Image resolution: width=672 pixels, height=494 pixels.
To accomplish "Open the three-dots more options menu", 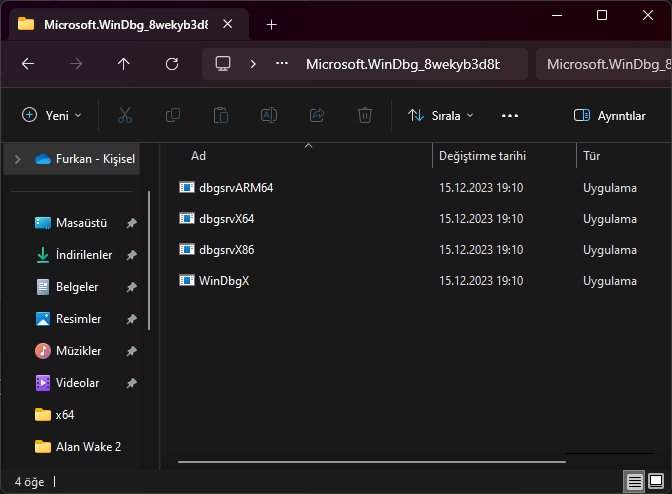I will coord(510,115).
